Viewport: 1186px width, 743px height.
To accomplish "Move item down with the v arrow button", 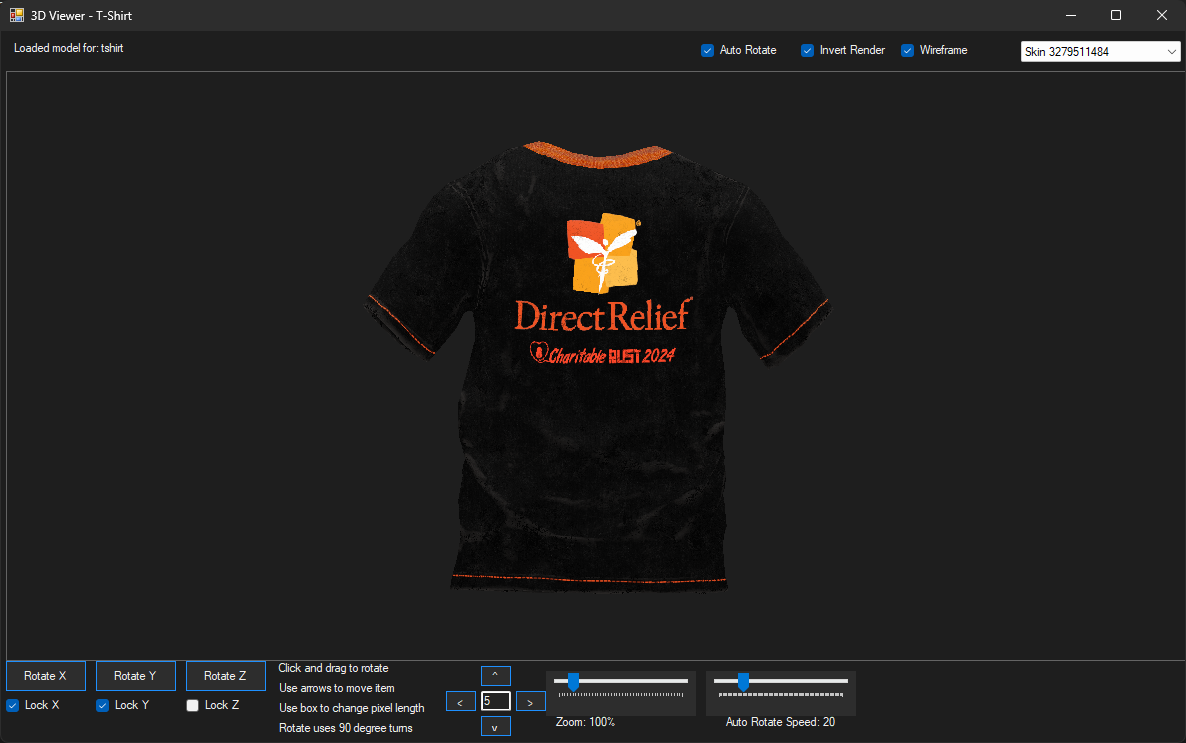I will pyautogui.click(x=495, y=726).
